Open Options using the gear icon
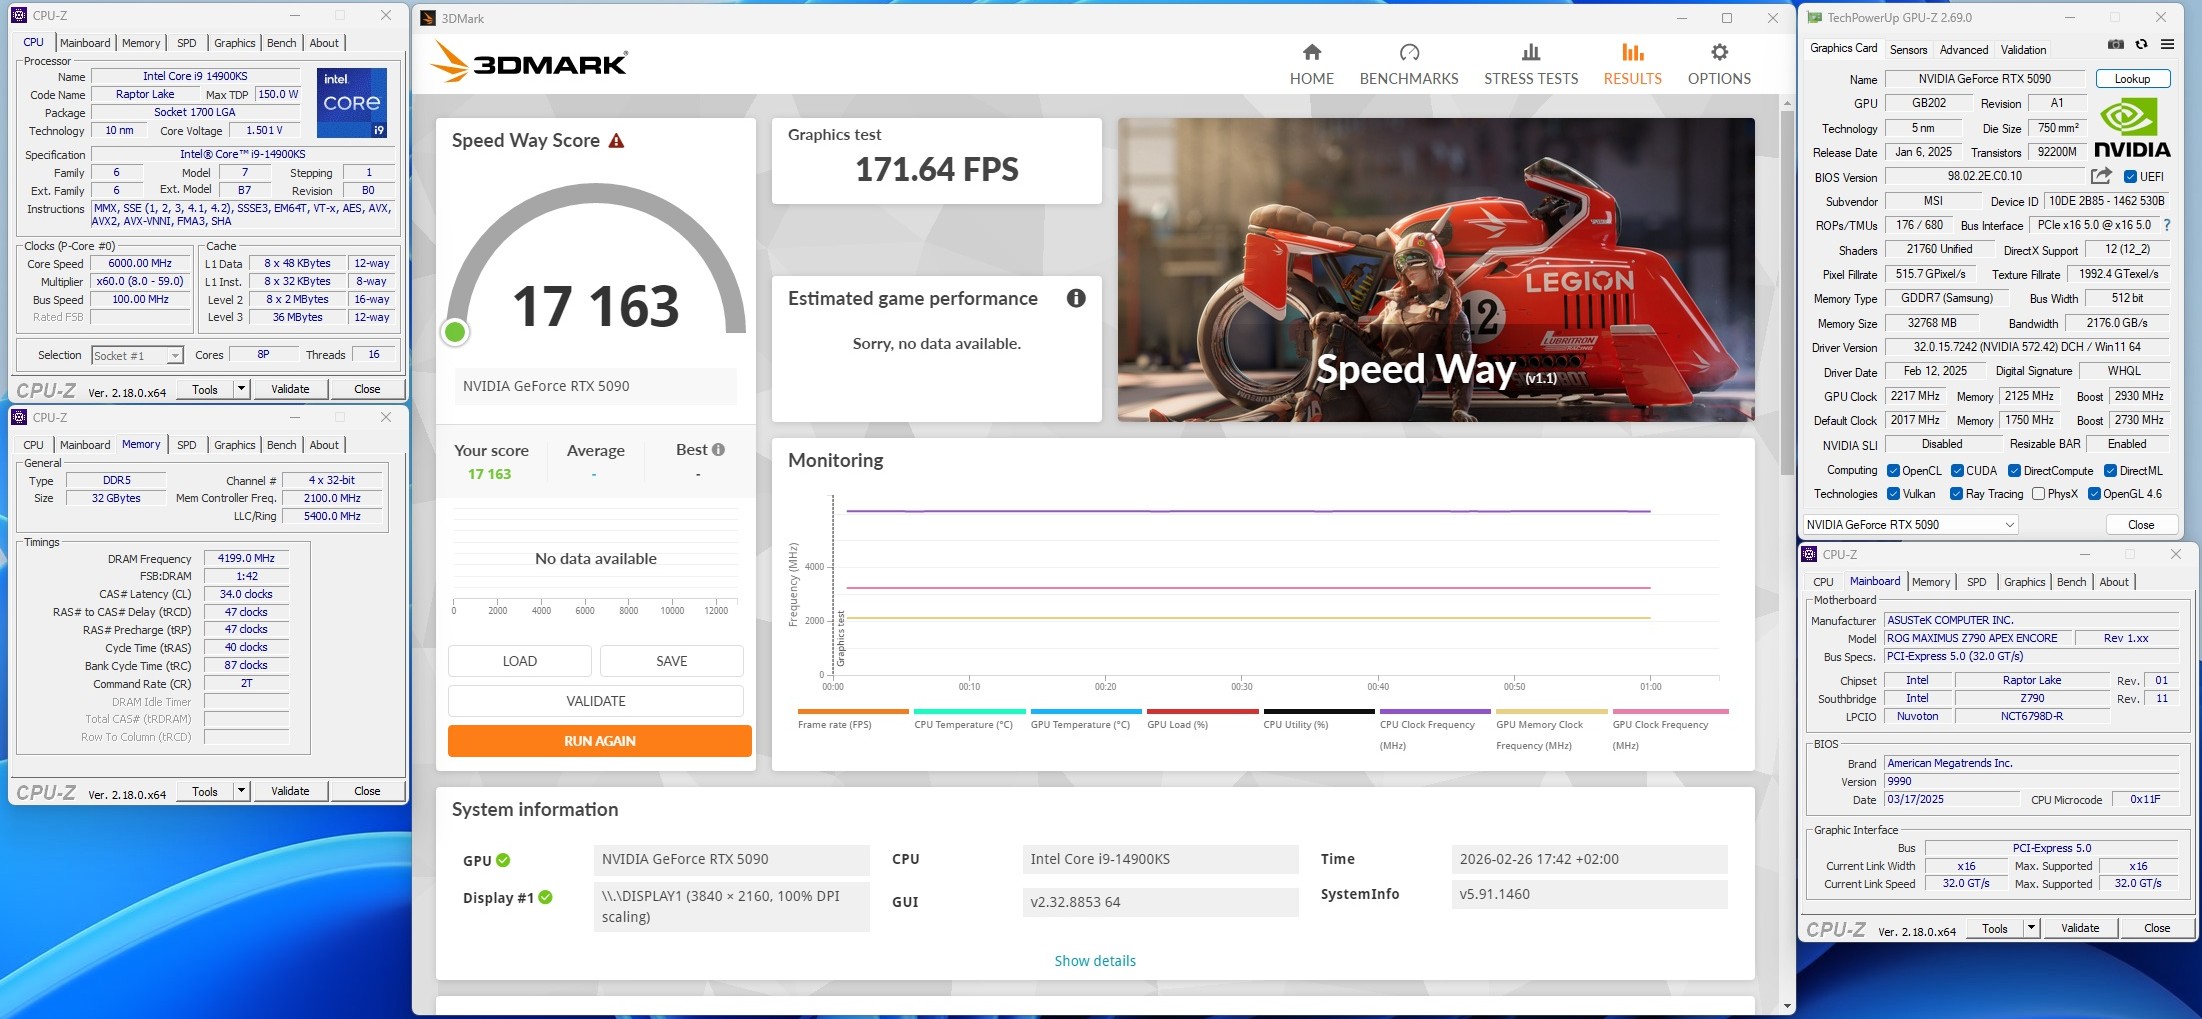The image size is (2202, 1019). pos(1719,53)
